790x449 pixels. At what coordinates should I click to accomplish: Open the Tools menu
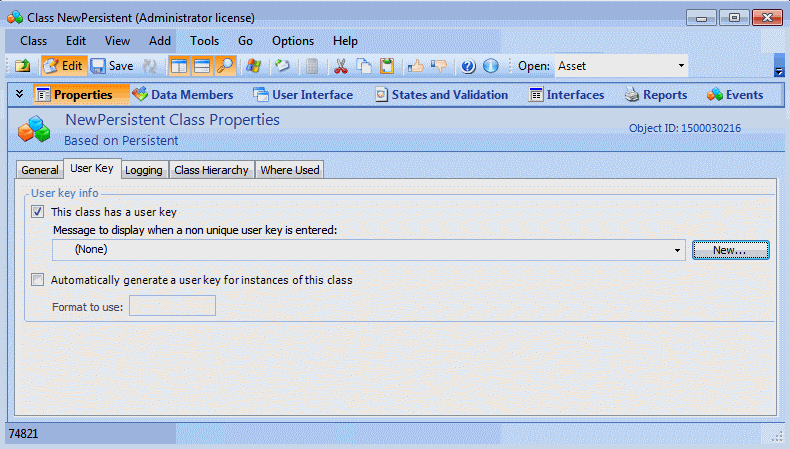(204, 41)
